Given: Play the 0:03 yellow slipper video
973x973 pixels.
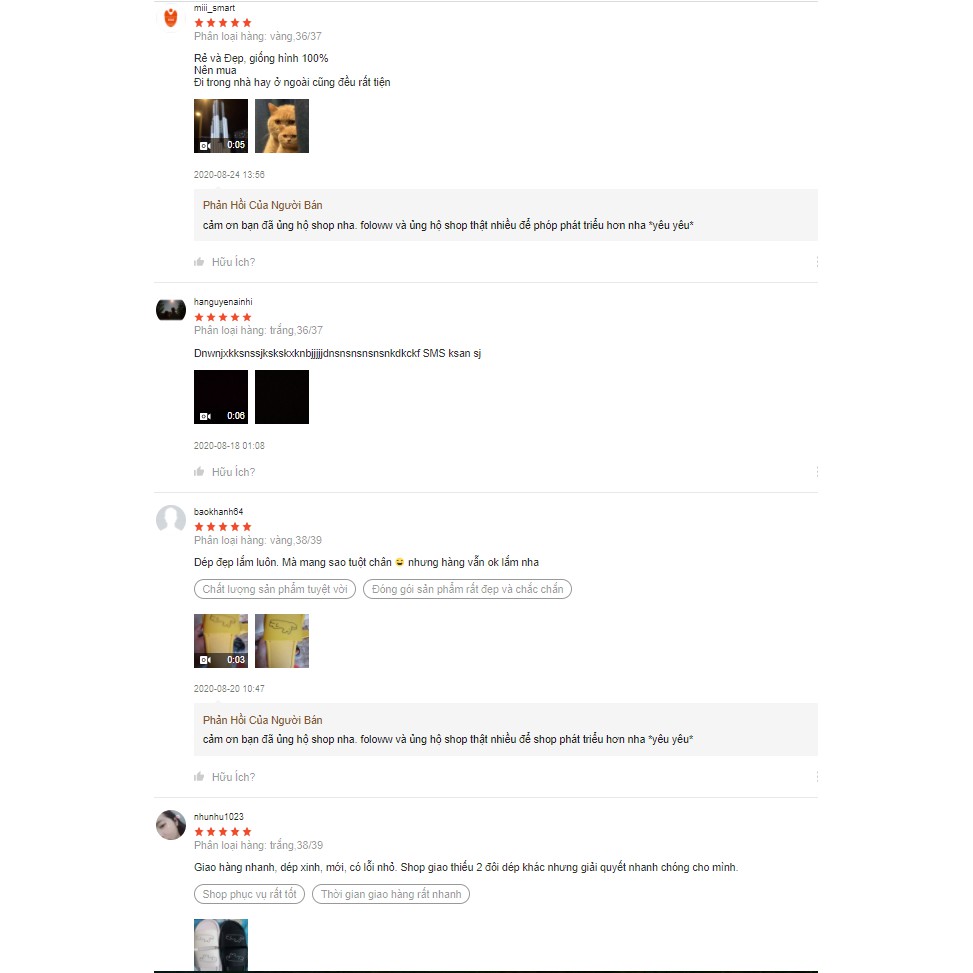Looking at the screenshot, I should 221,641.
